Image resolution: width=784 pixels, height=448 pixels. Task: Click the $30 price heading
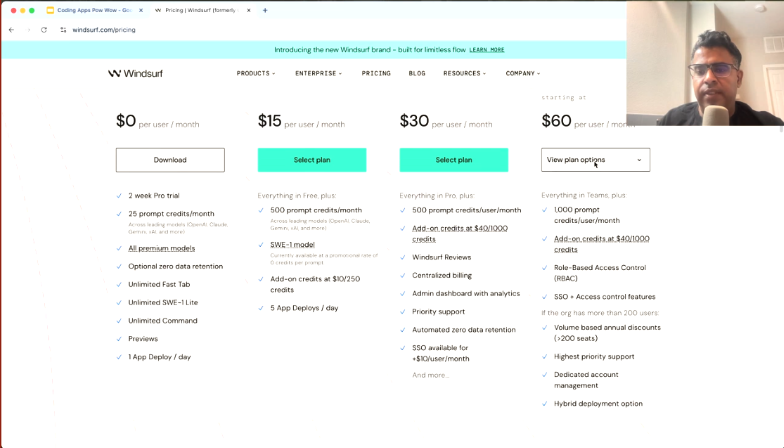click(414, 121)
